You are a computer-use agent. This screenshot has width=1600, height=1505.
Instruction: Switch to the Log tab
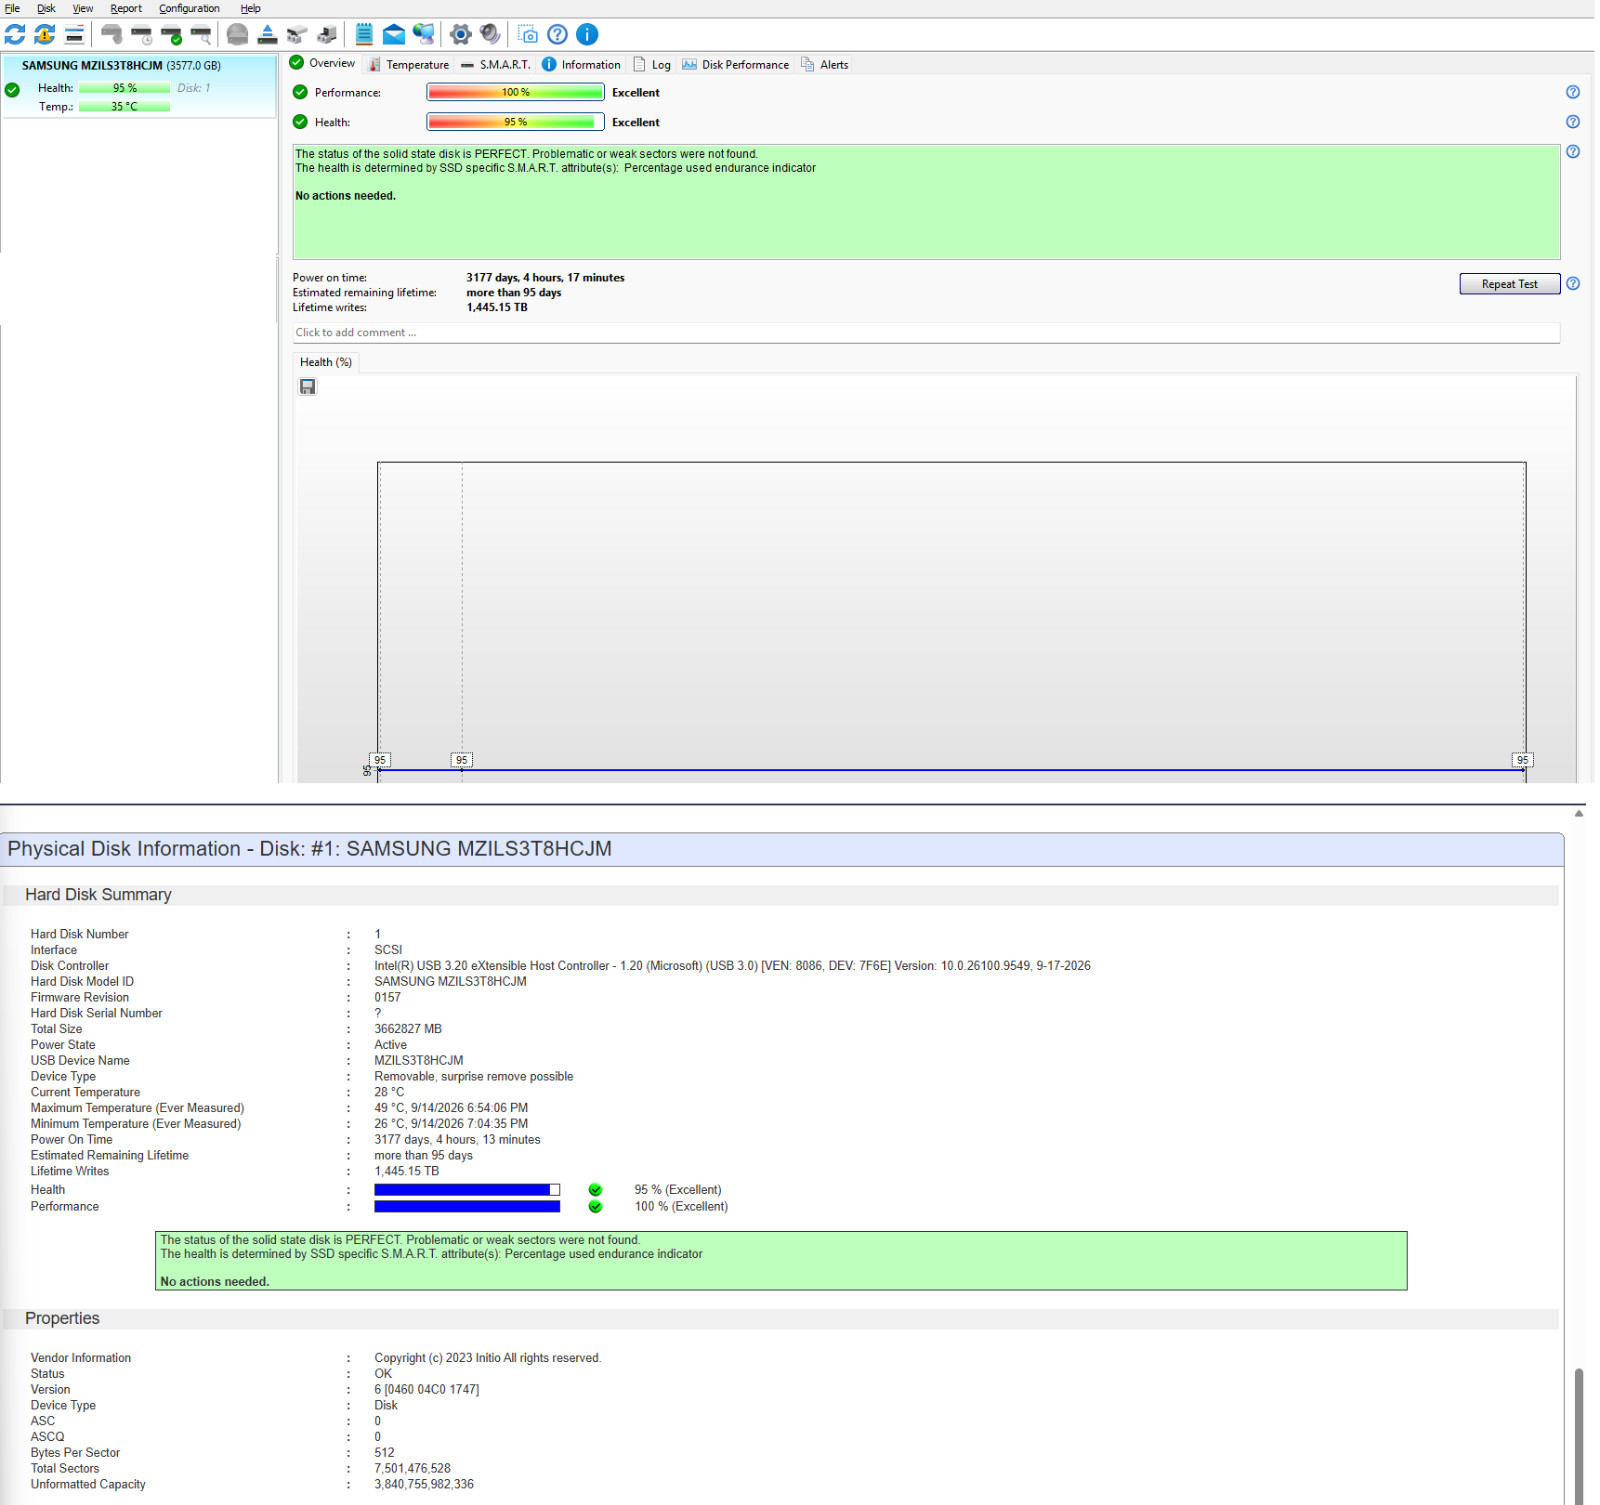tap(652, 64)
